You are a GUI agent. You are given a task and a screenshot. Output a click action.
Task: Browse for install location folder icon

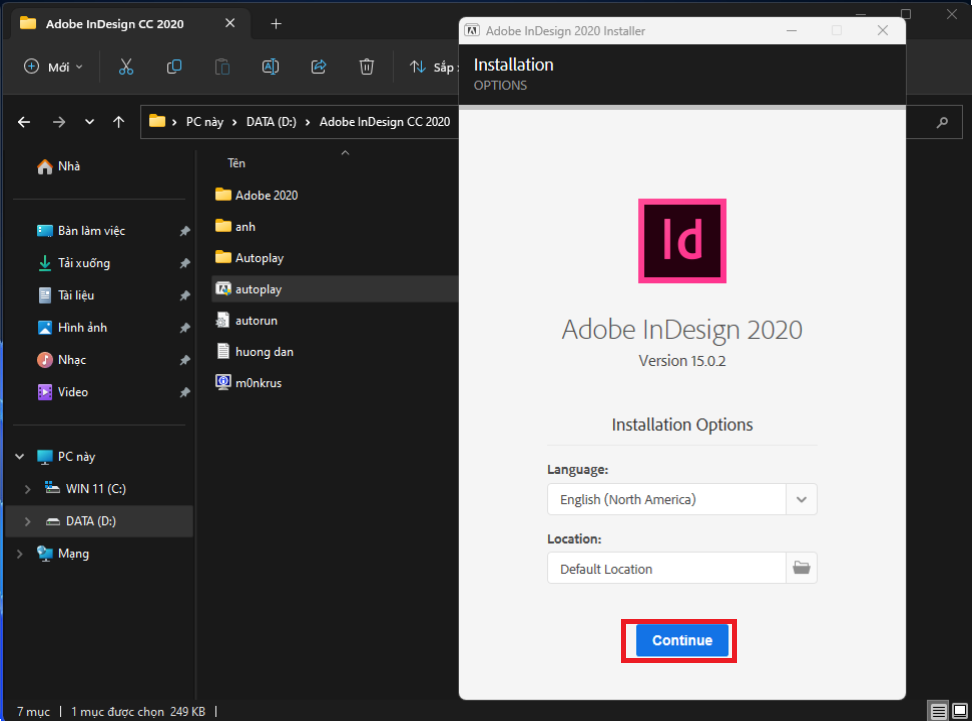[x=801, y=568]
